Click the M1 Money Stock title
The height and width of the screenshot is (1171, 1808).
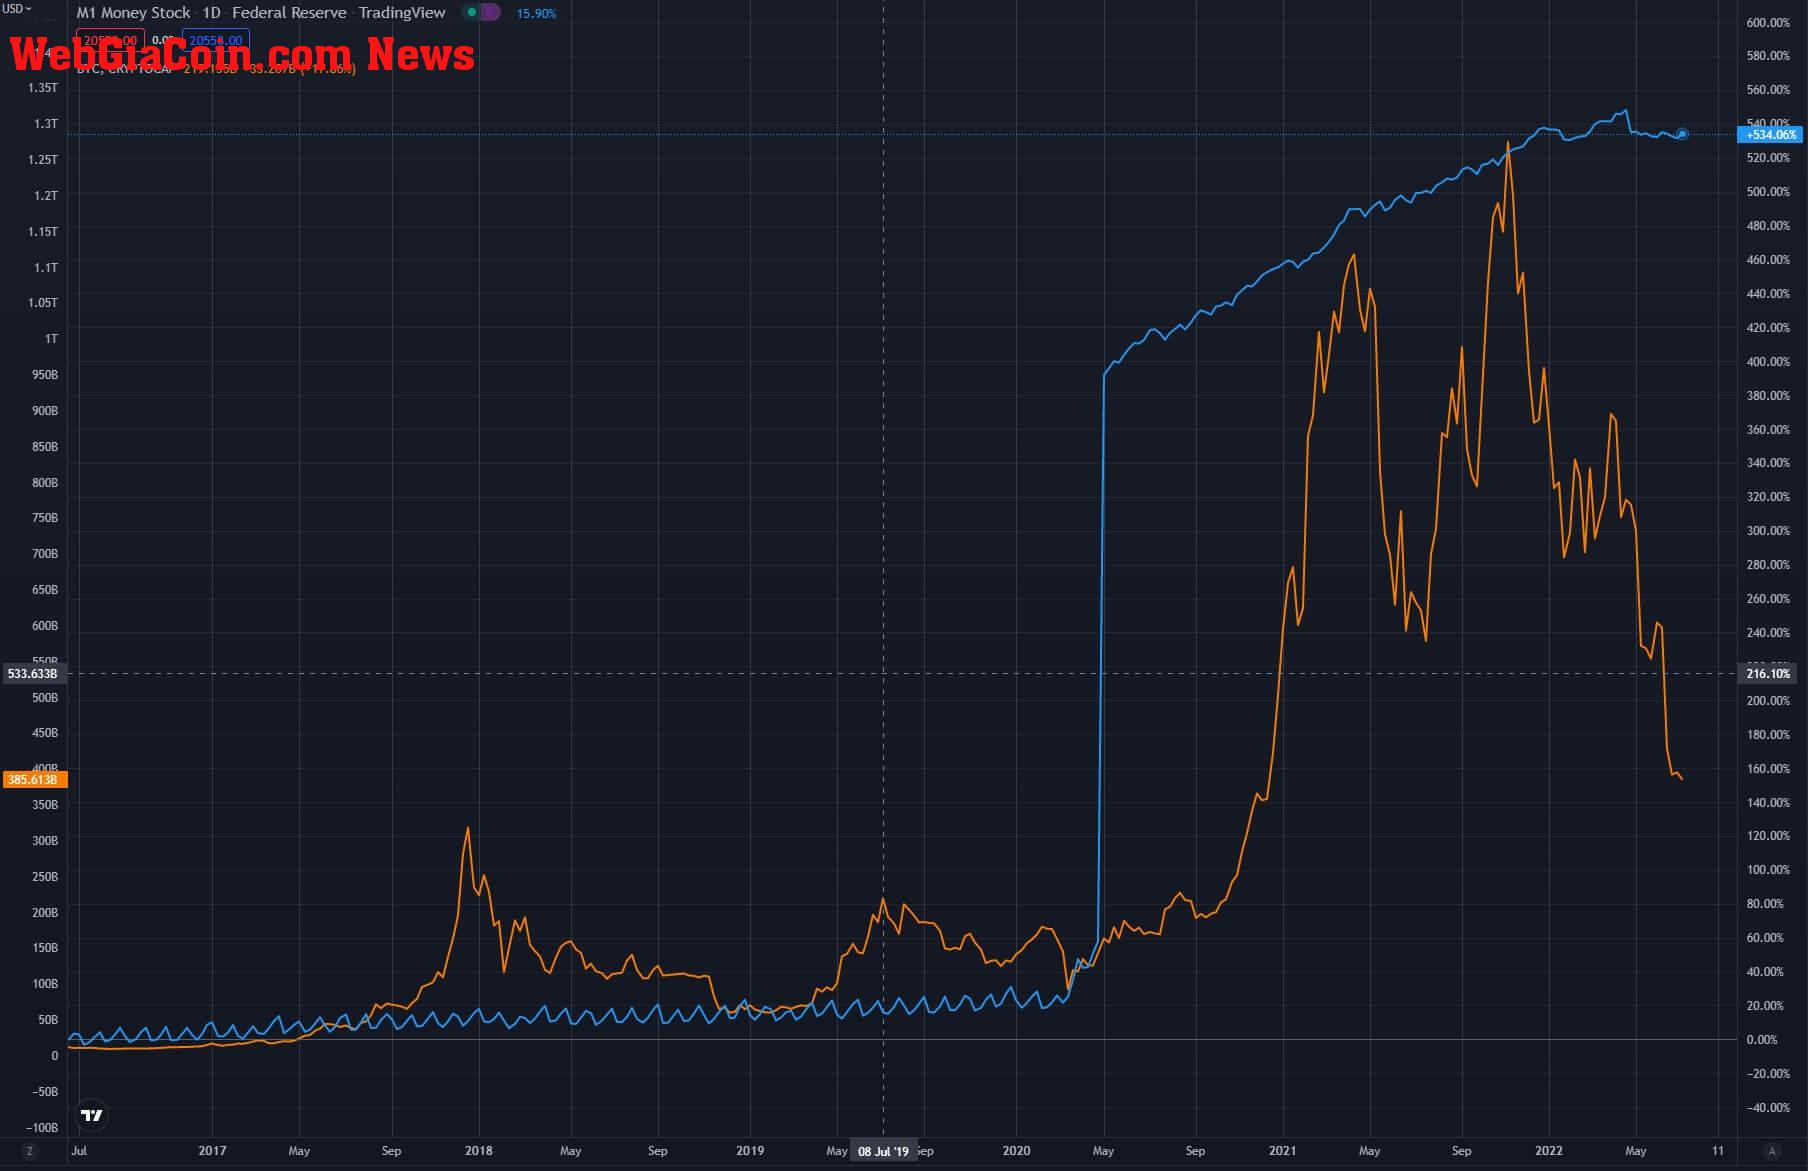coord(133,13)
